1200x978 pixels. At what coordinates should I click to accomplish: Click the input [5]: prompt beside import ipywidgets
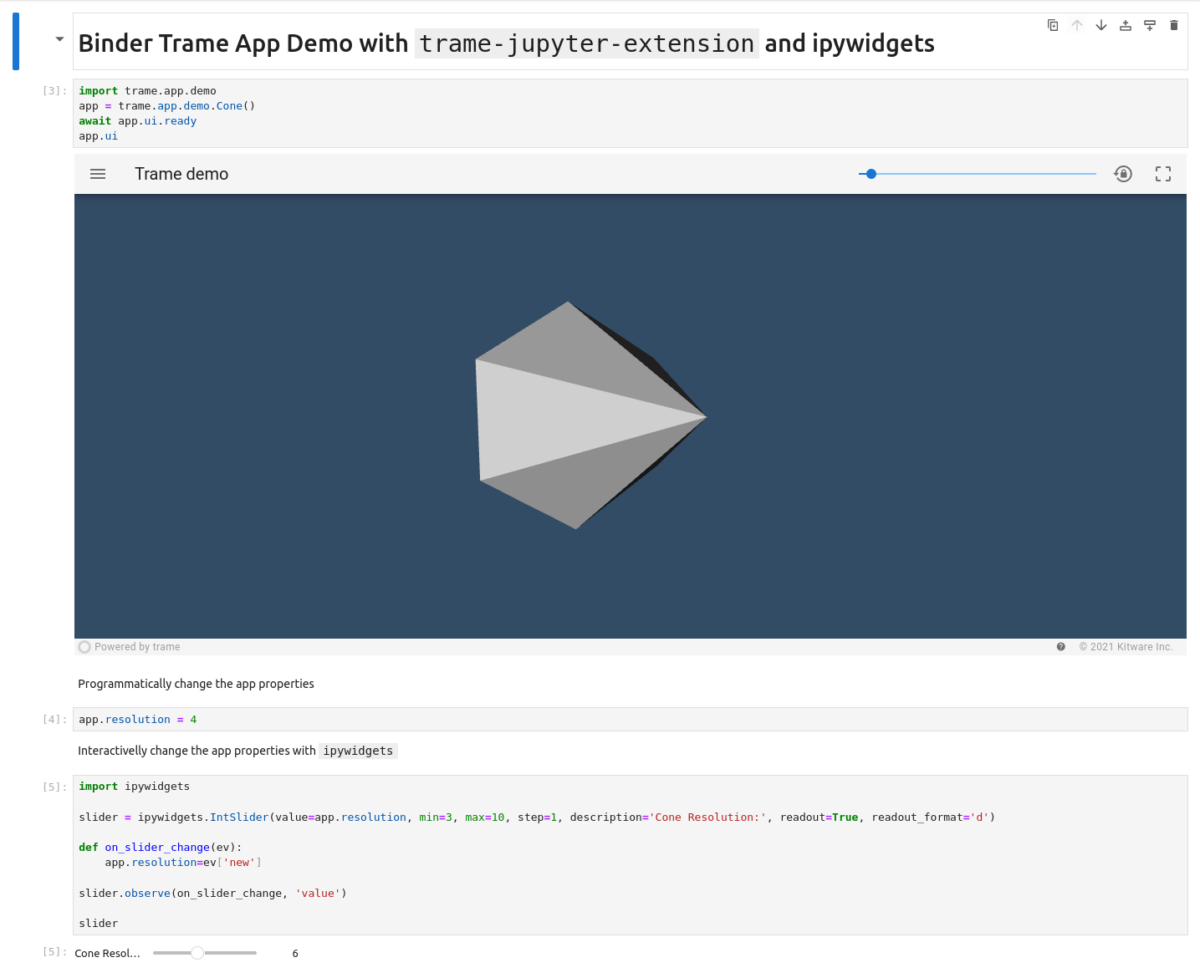(55, 787)
